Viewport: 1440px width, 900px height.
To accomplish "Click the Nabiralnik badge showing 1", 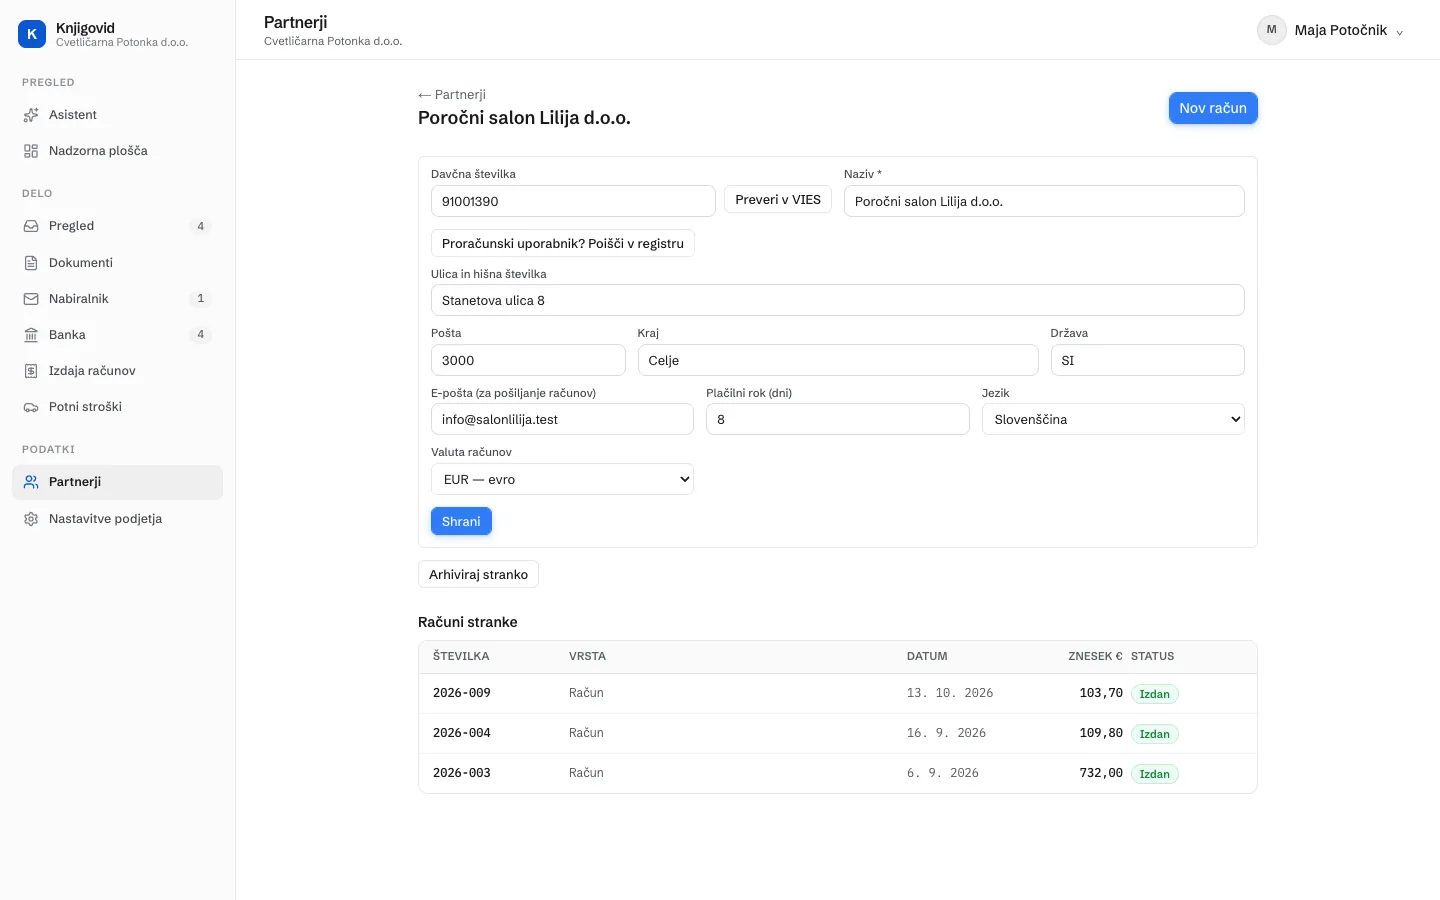I will 200,299.
